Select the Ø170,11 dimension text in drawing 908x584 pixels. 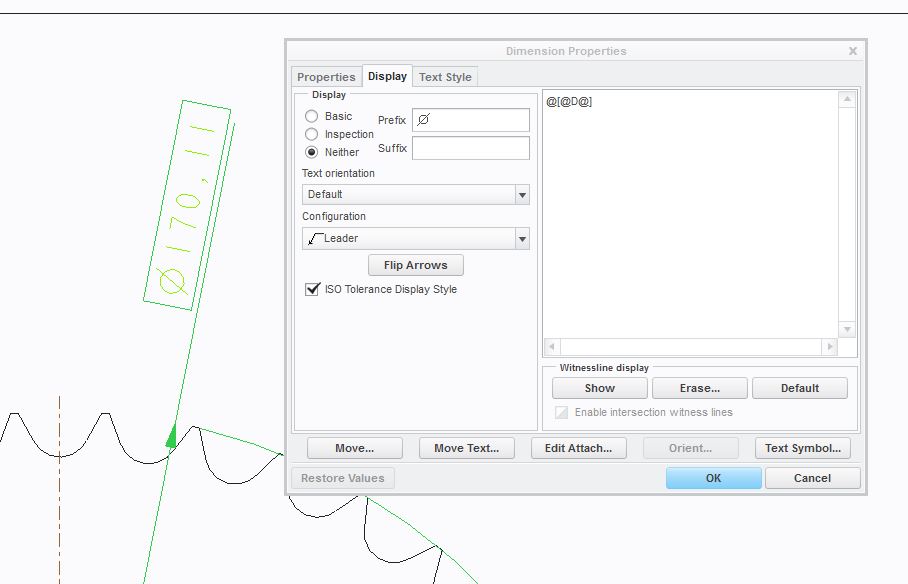187,205
